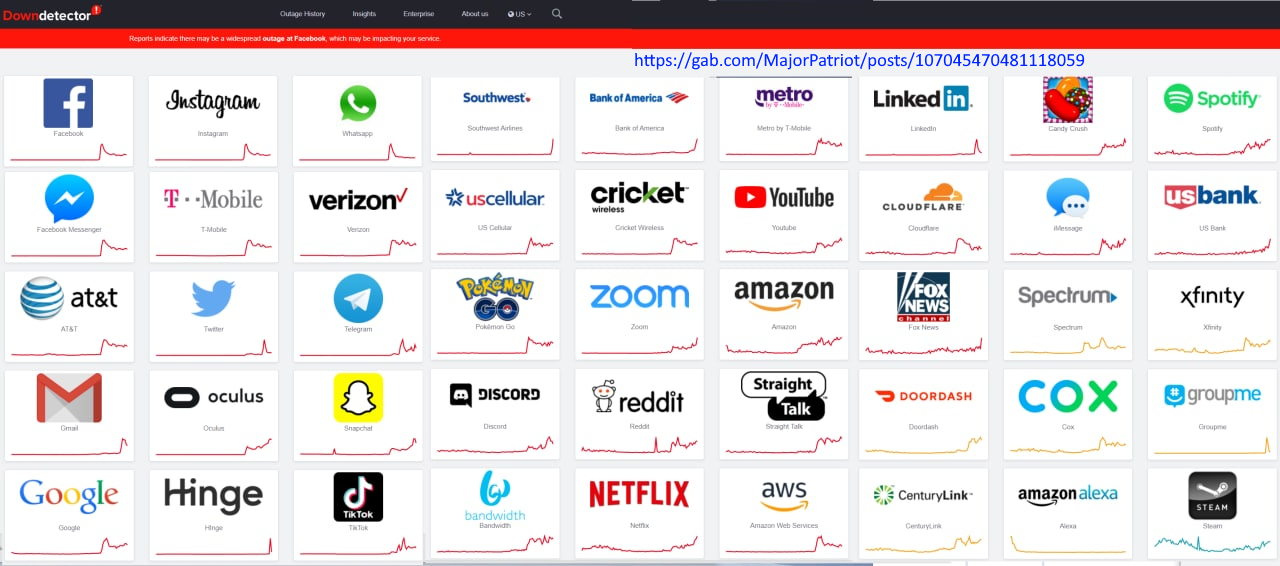Open the Whatsapp status card
1280x566 pixels.
click(x=357, y=120)
